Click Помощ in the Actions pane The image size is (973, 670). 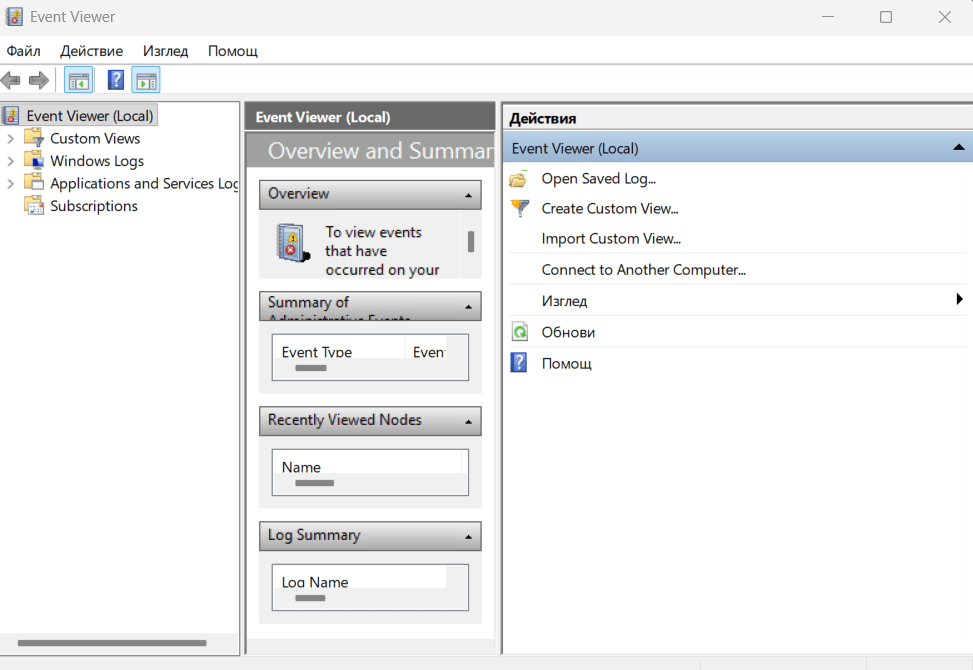click(567, 363)
